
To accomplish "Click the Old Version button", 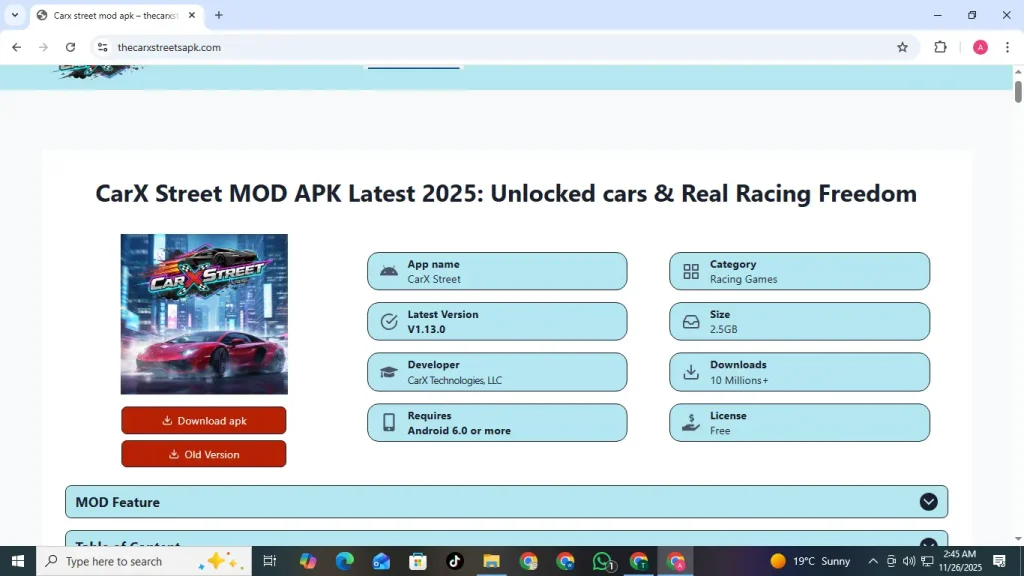I will (x=204, y=454).
